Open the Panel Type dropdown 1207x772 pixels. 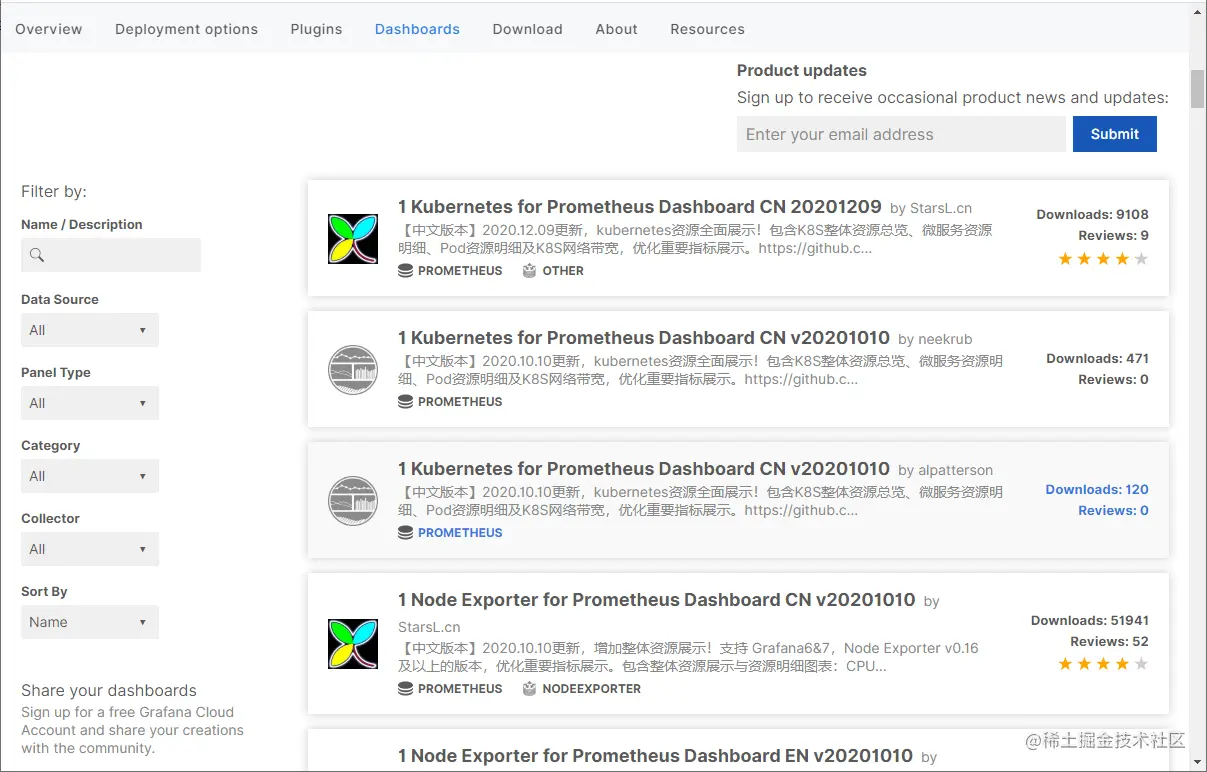[x=90, y=403]
